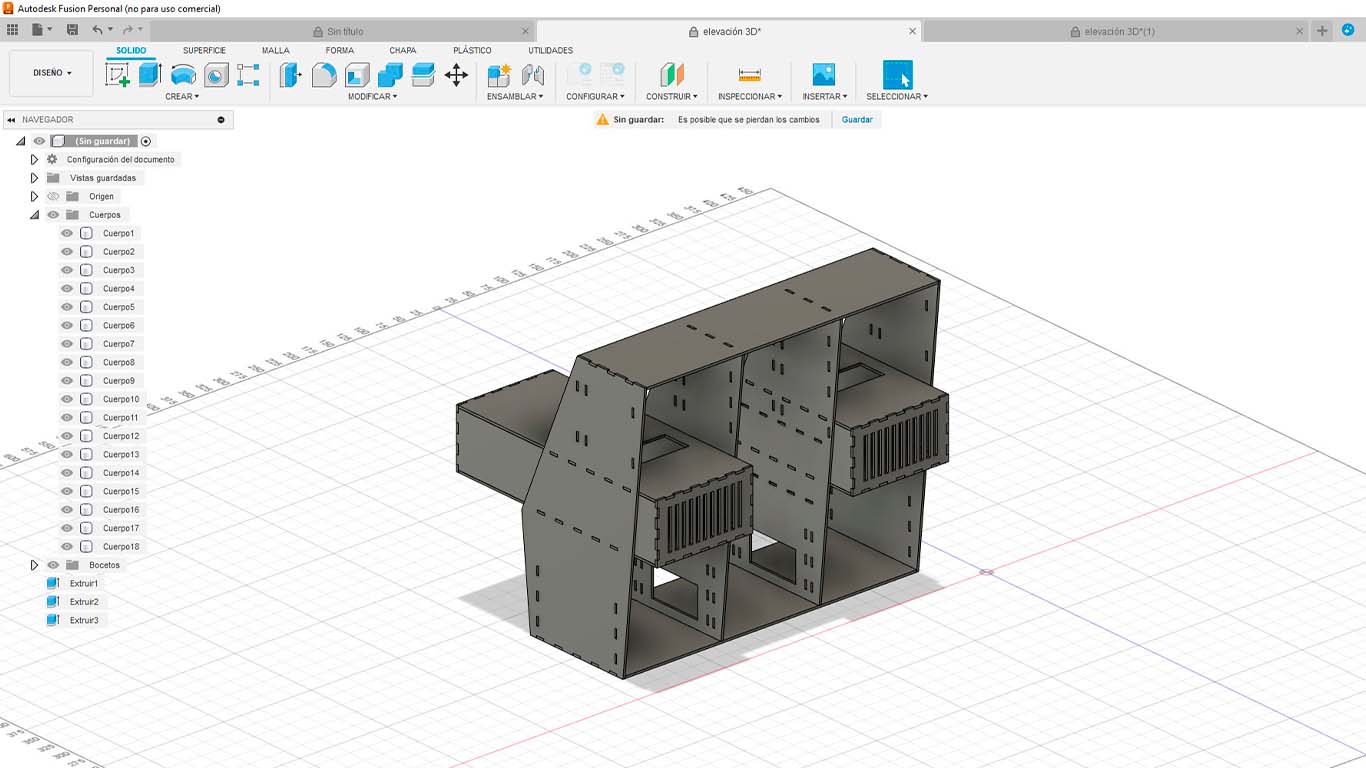This screenshot has width=1366, height=768.
Task: Open the MODIFICAR dropdown menu
Action: pyautogui.click(x=372, y=97)
